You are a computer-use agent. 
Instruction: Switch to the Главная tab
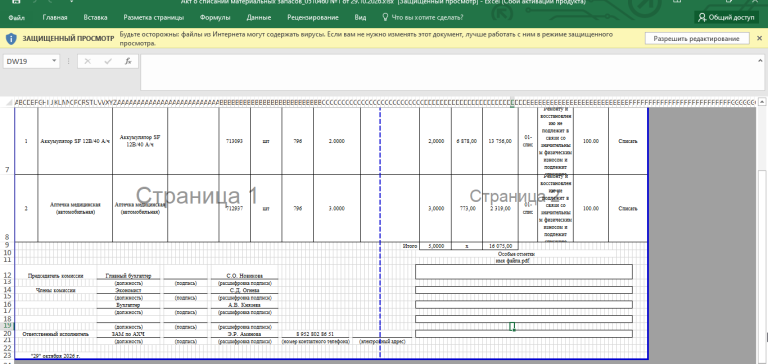[x=55, y=18]
